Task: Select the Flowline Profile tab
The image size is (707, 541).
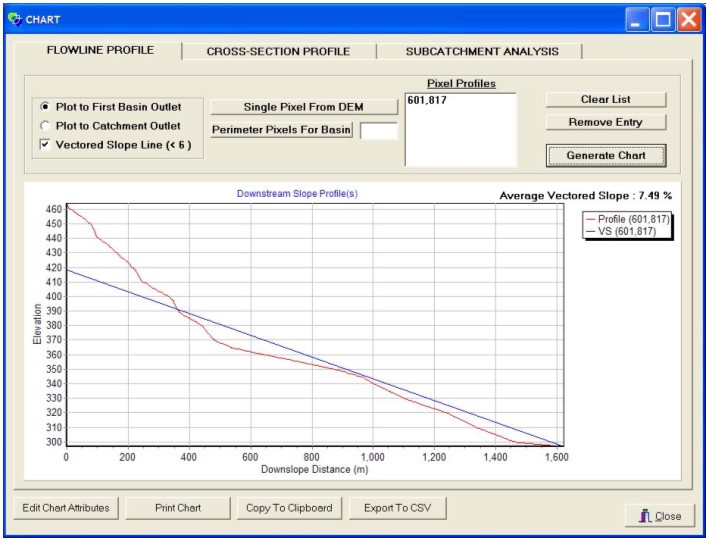Action: coord(100,50)
